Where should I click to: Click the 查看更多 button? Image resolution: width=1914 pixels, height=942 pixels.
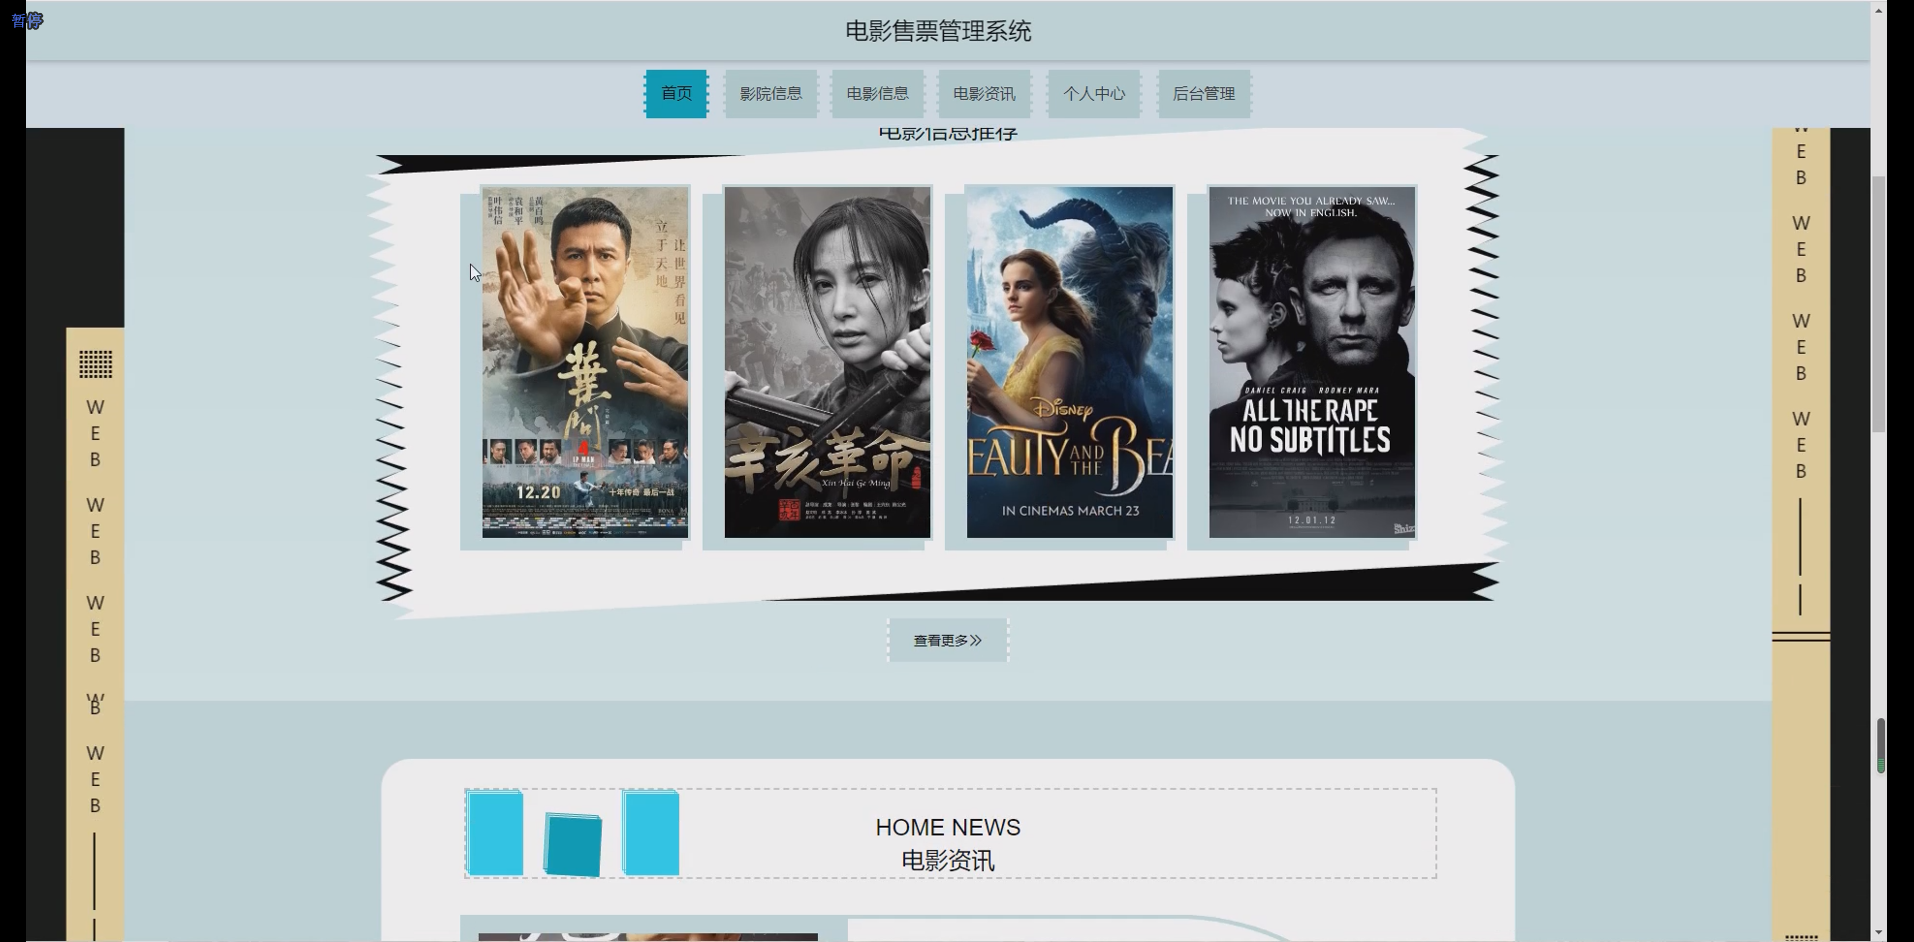click(948, 640)
